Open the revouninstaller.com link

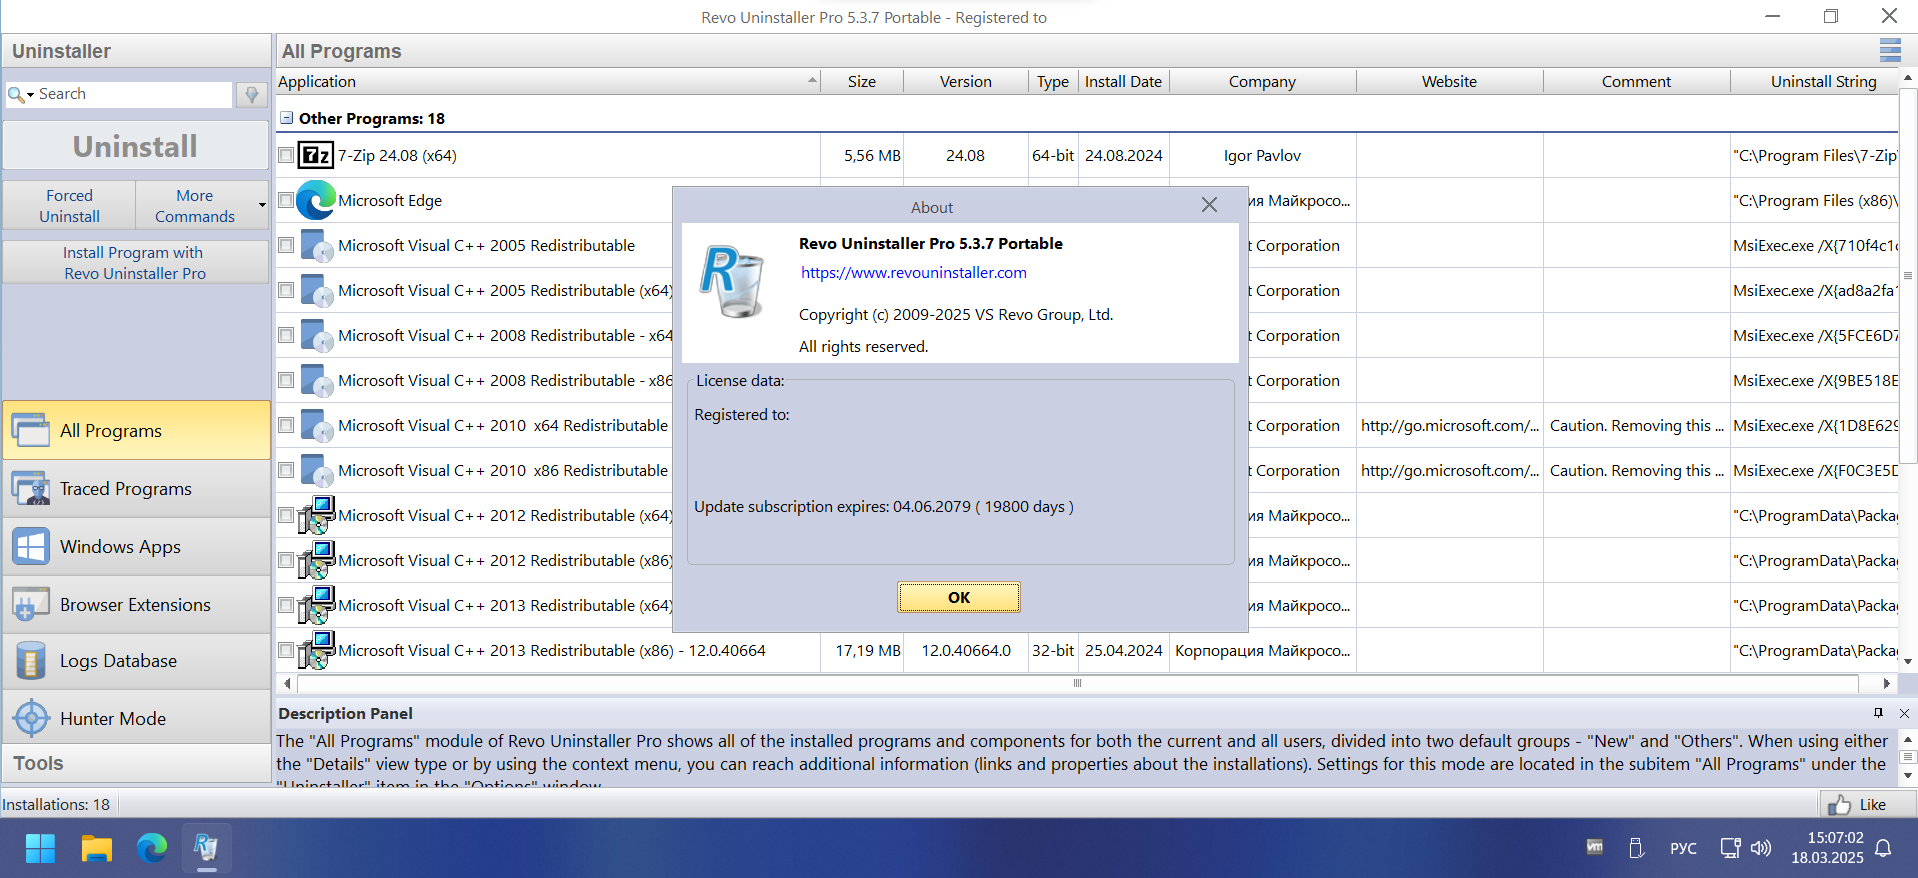click(914, 272)
